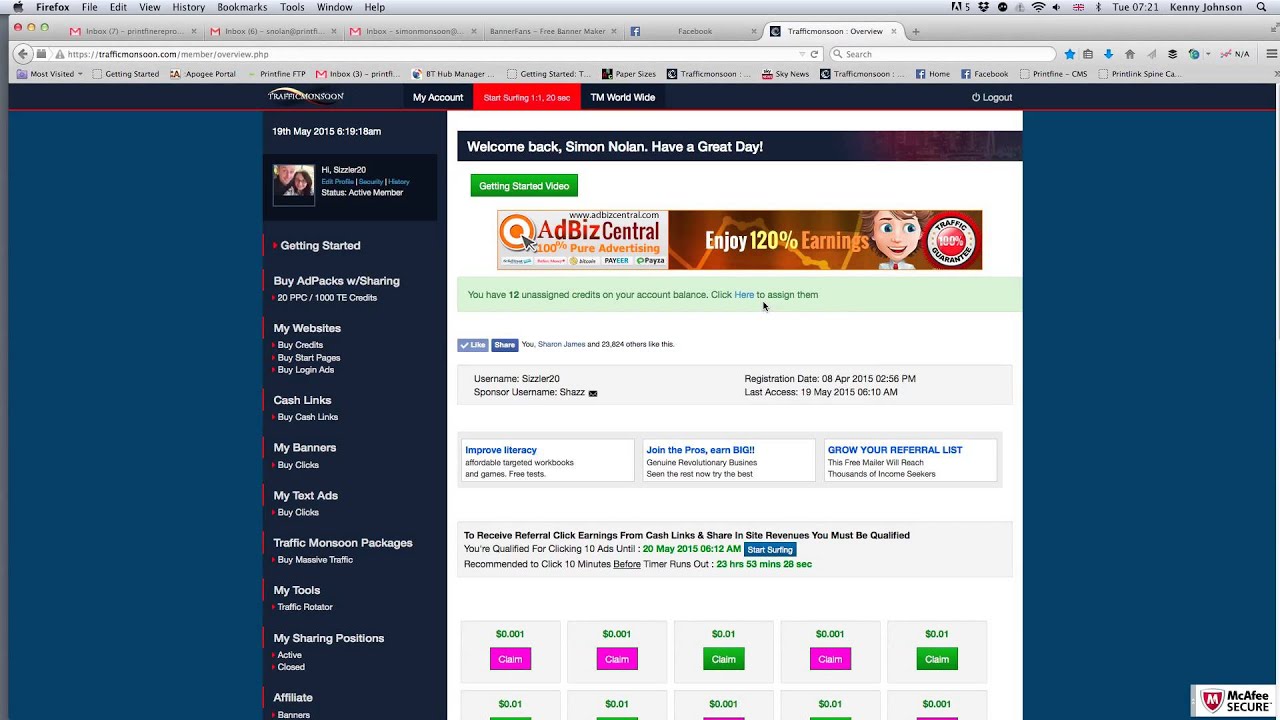Click the McAfee Secure badge
This screenshot has height=720, width=1280.
click(1235, 700)
